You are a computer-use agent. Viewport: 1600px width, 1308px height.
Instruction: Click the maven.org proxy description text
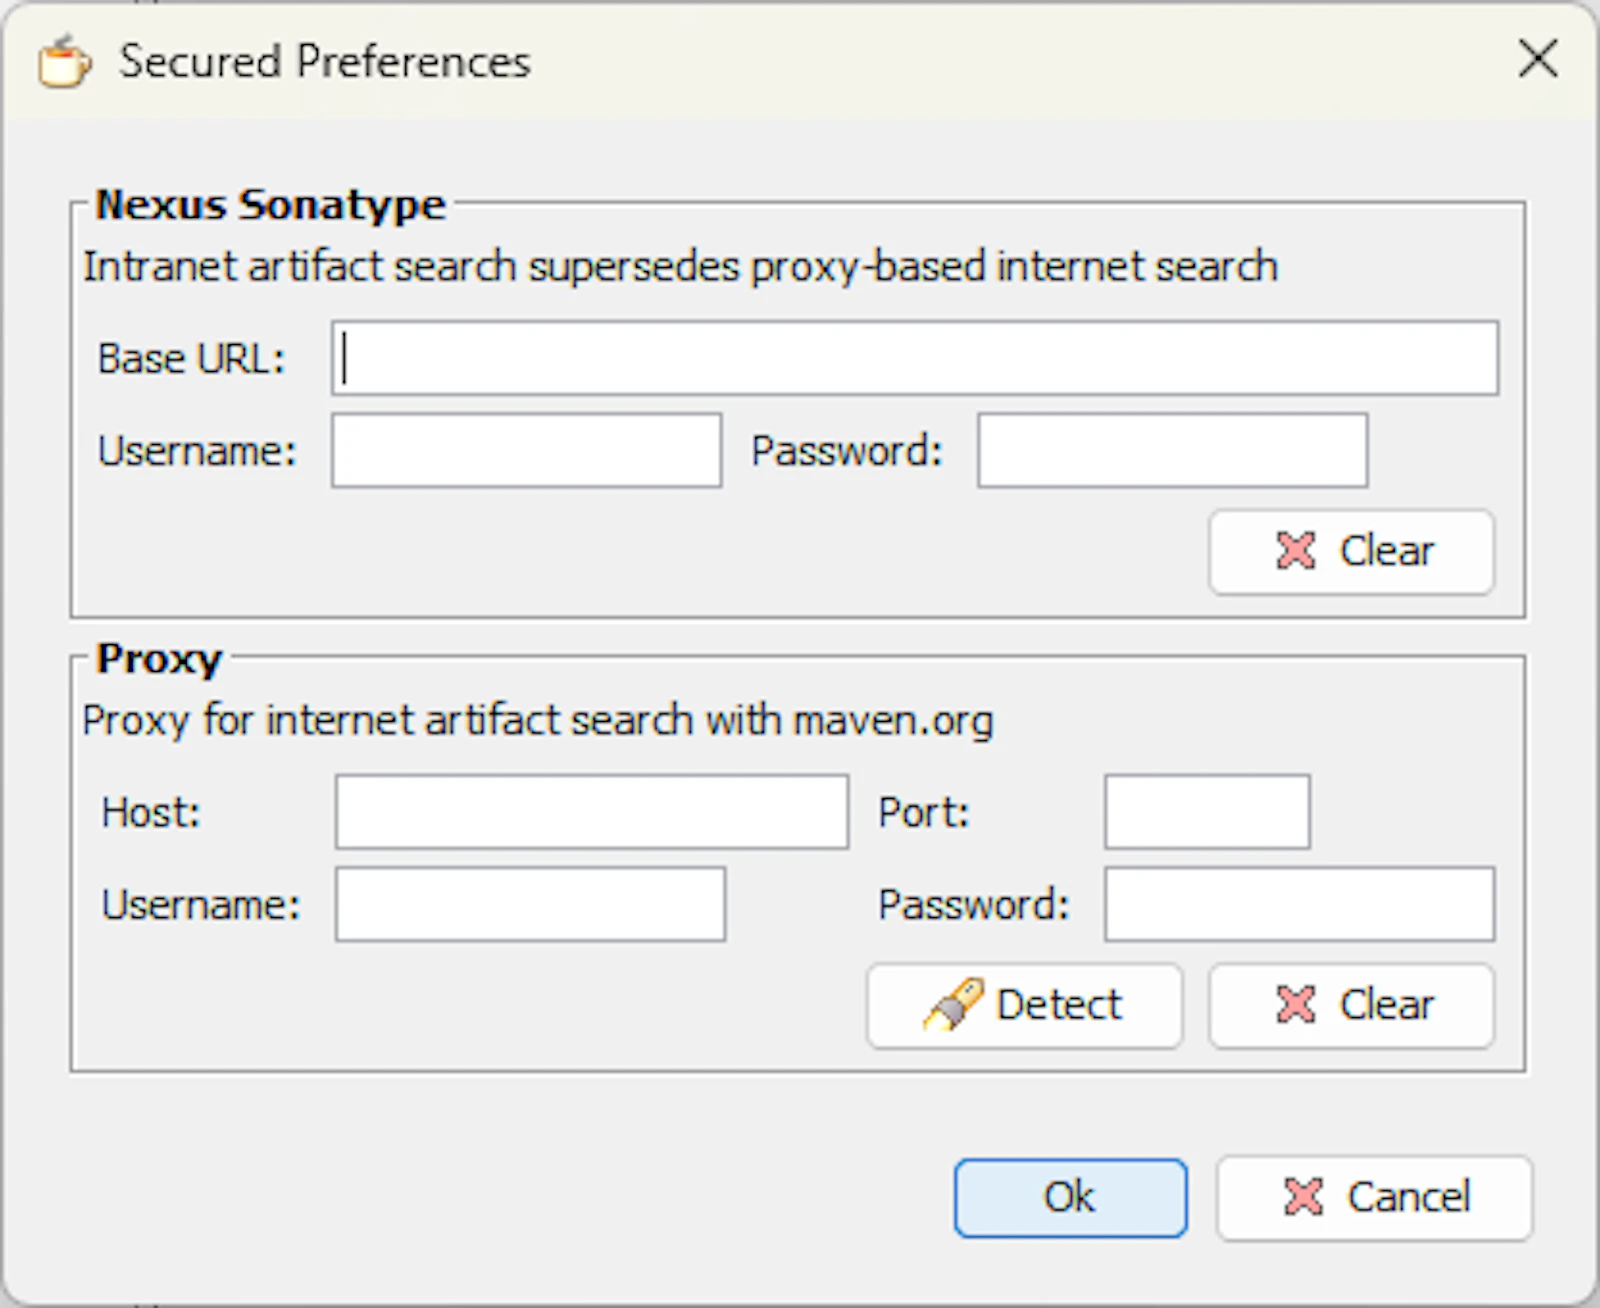(538, 720)
